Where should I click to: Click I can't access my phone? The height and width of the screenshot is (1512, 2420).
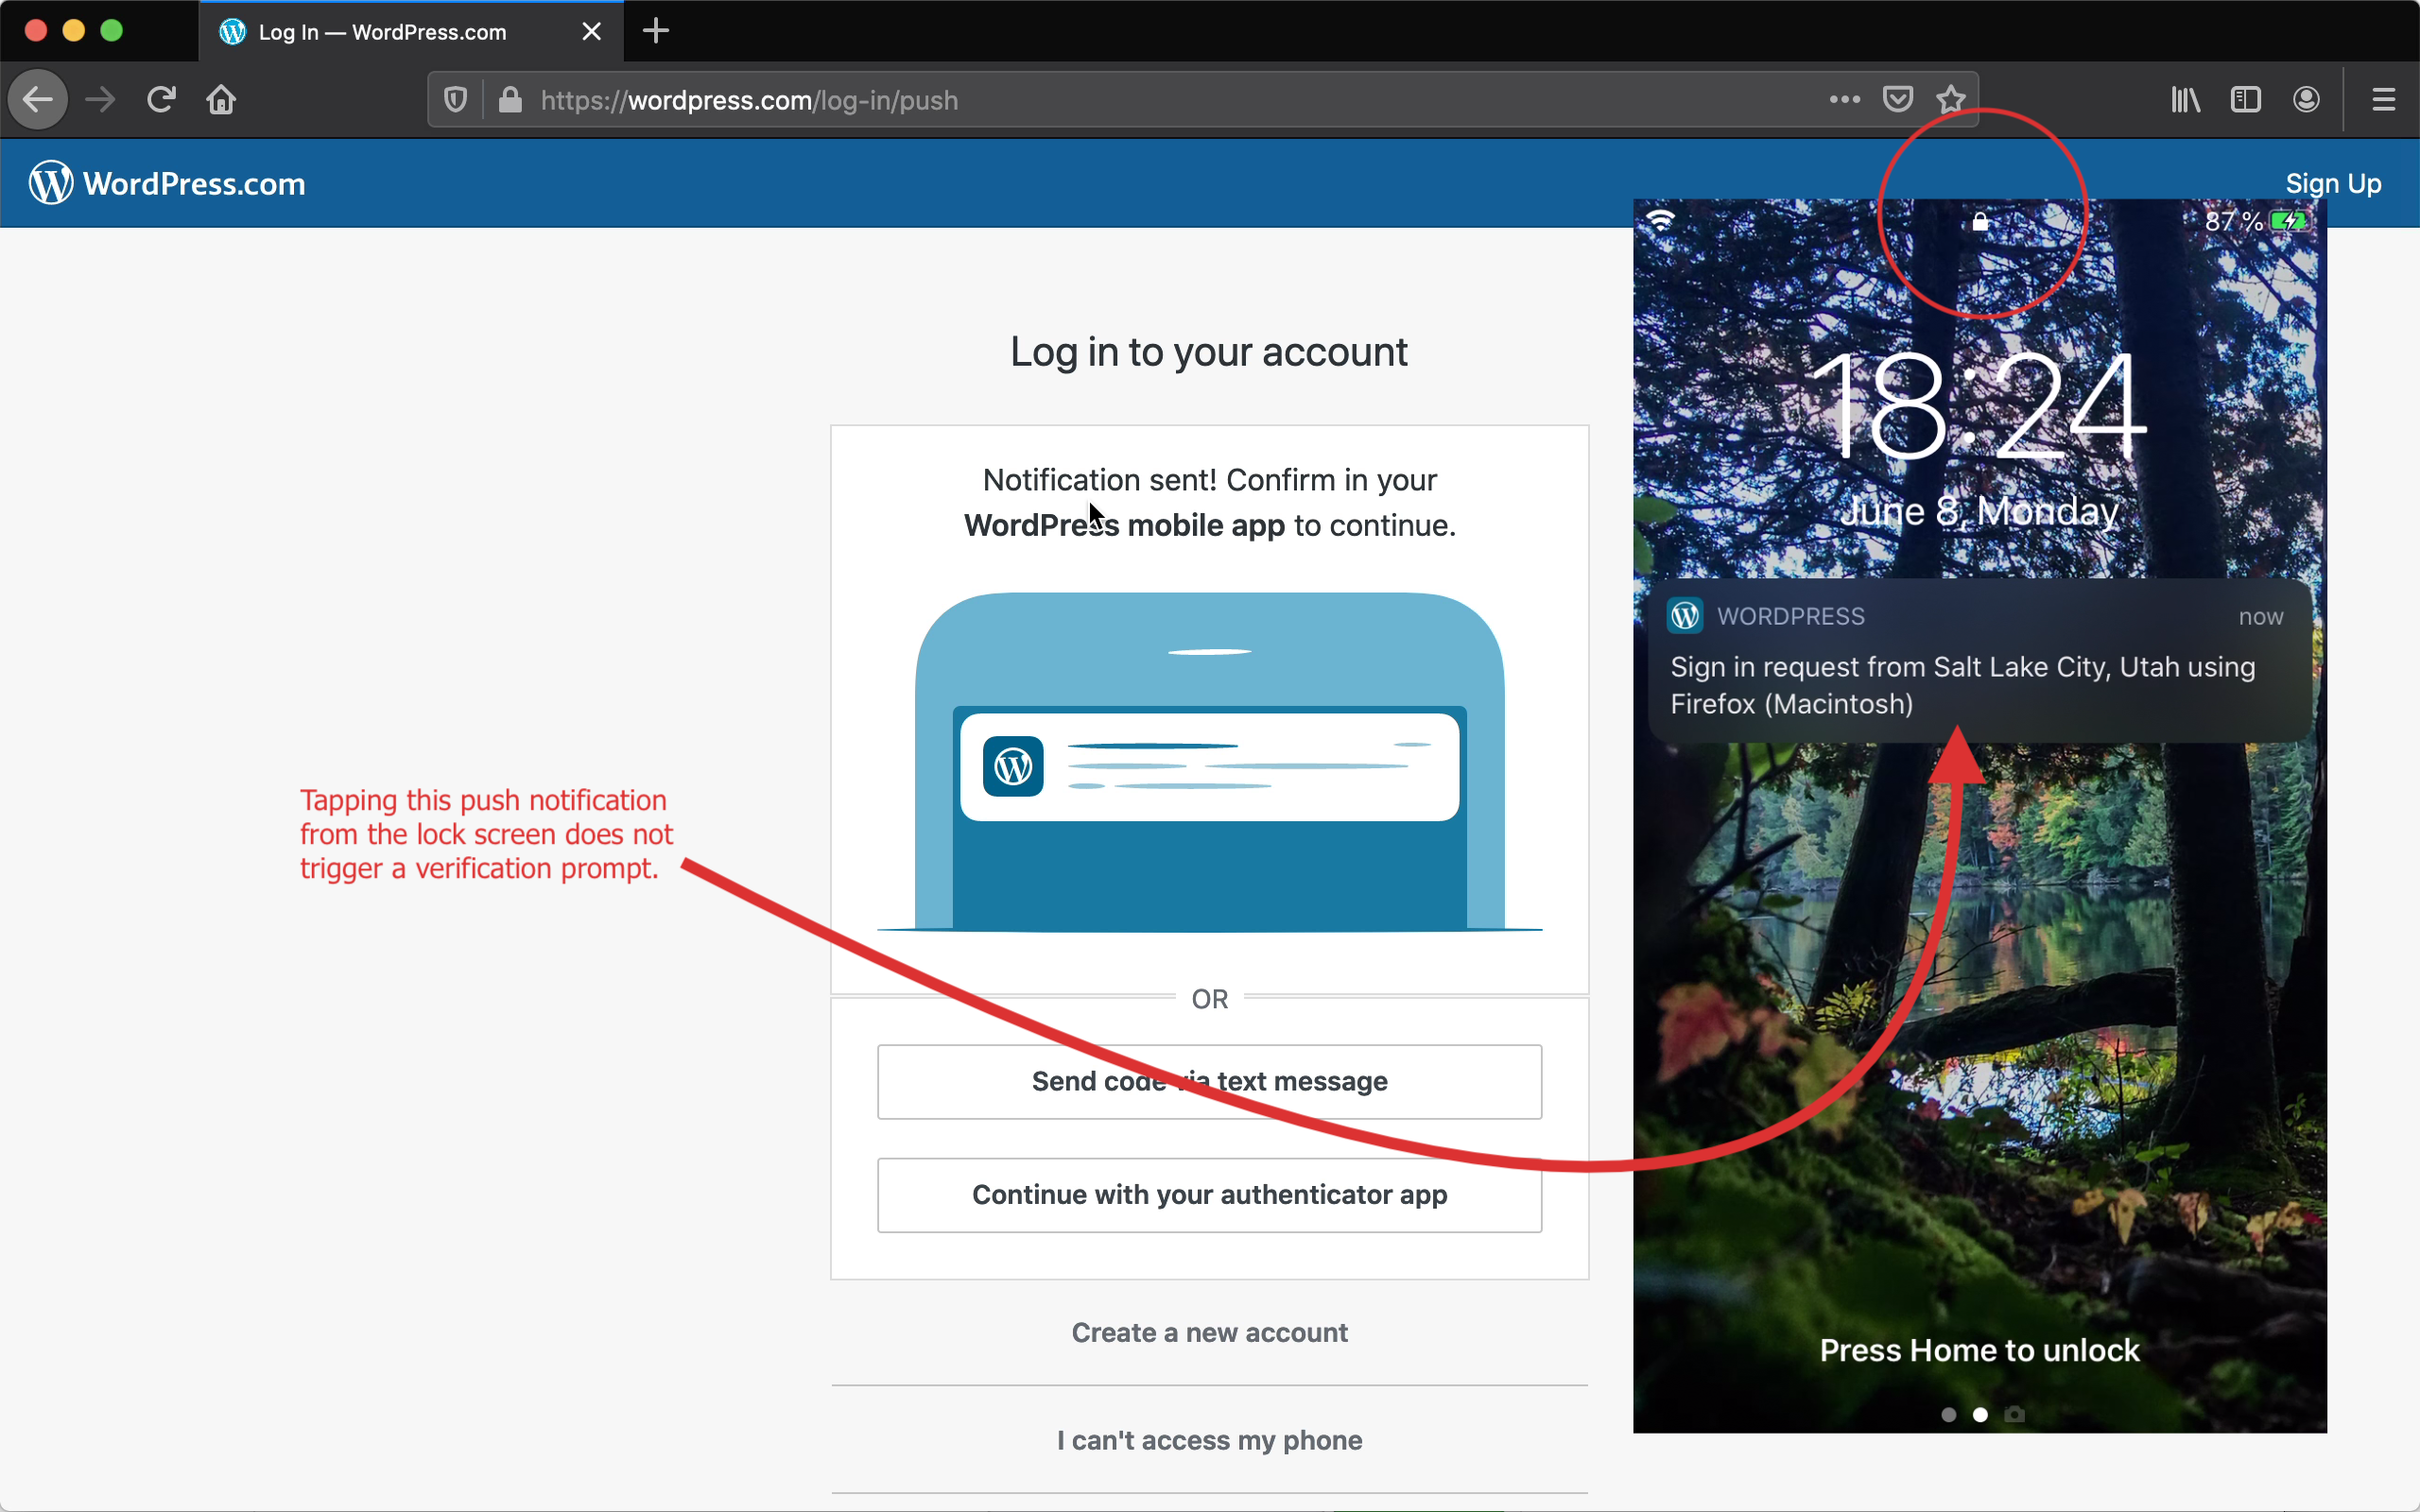click(1209, 1440)
